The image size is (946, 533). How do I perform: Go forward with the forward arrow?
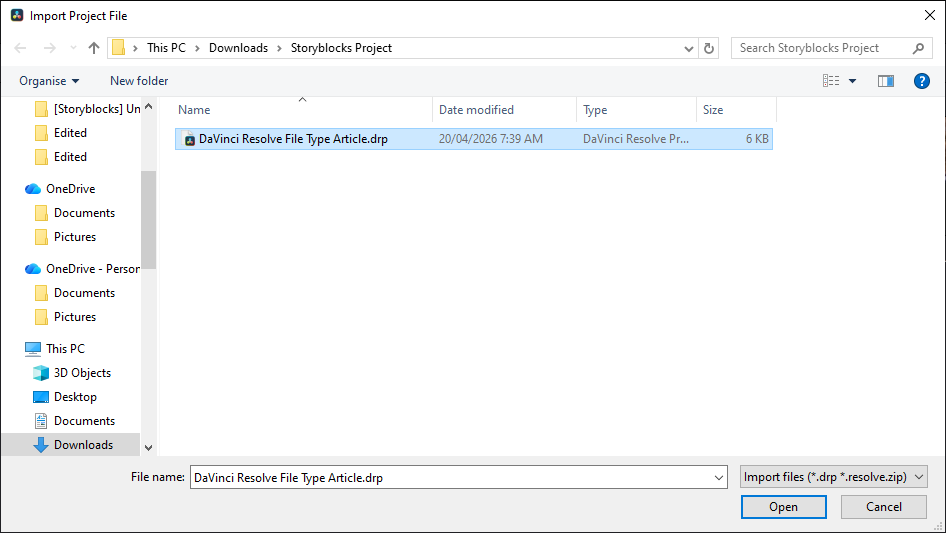pyautogui.click(x=49, y=48)
